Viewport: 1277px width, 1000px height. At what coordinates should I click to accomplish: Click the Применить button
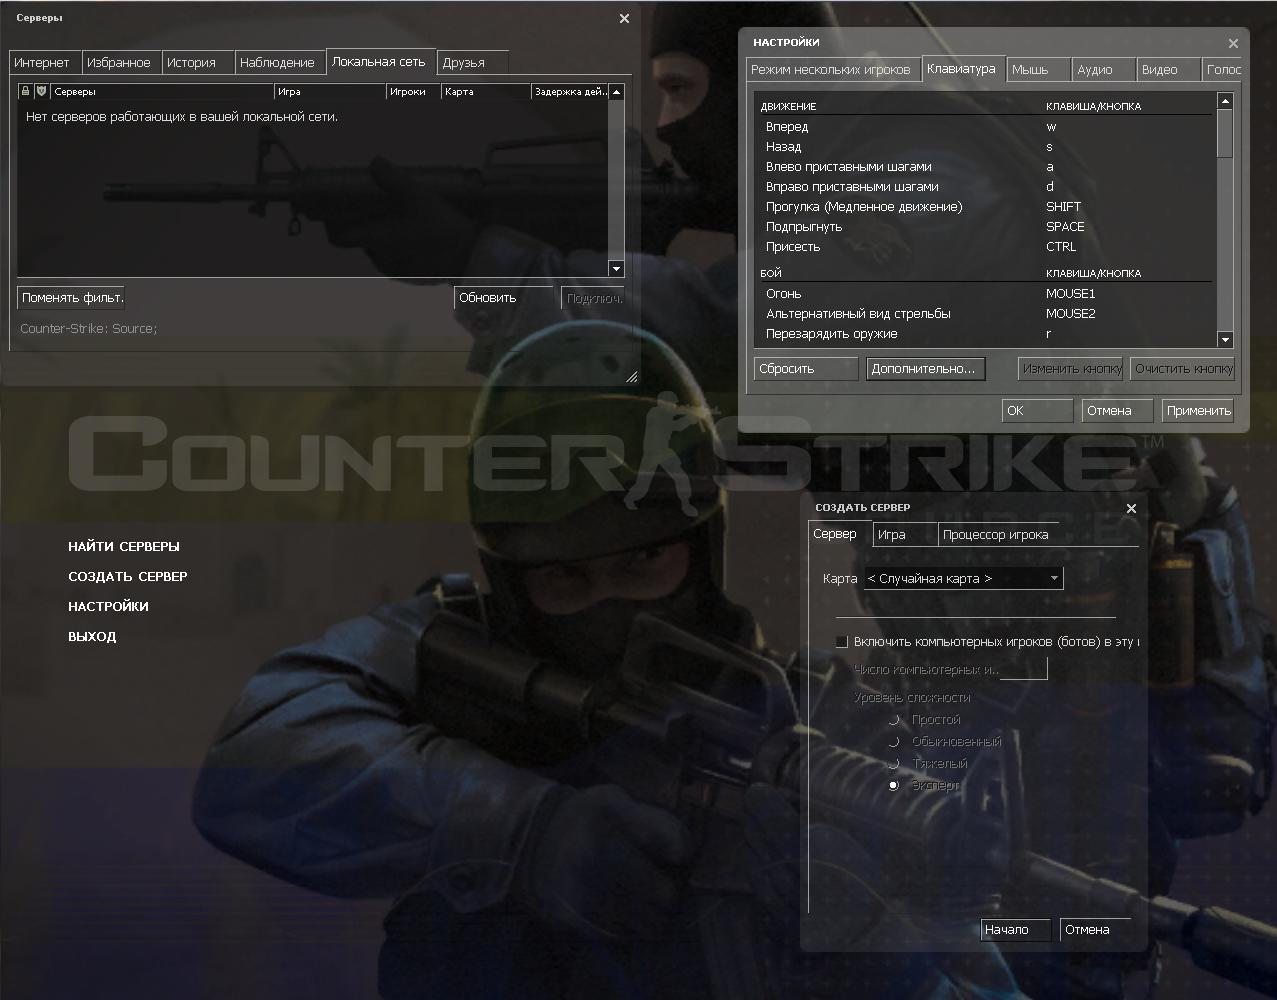point(1198,410)
